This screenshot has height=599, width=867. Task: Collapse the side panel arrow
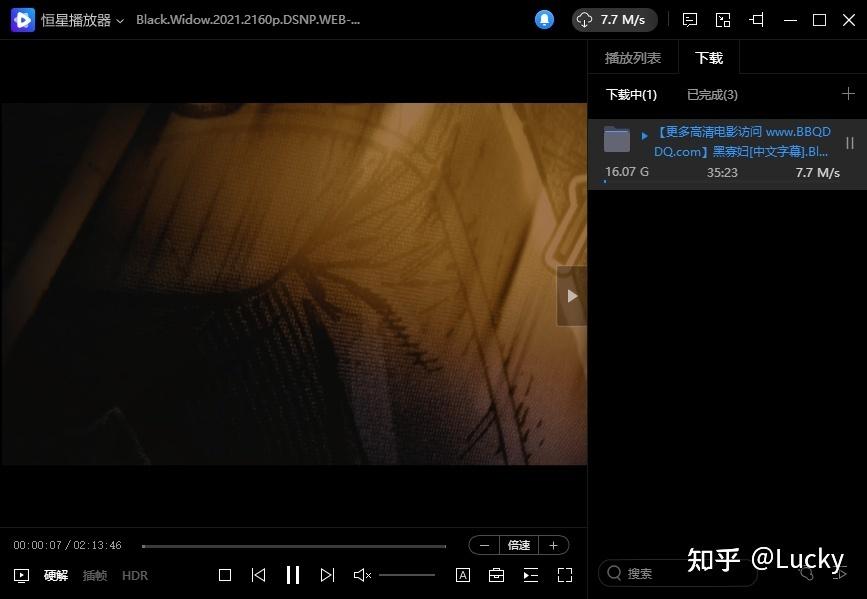(x=572, y=296)
